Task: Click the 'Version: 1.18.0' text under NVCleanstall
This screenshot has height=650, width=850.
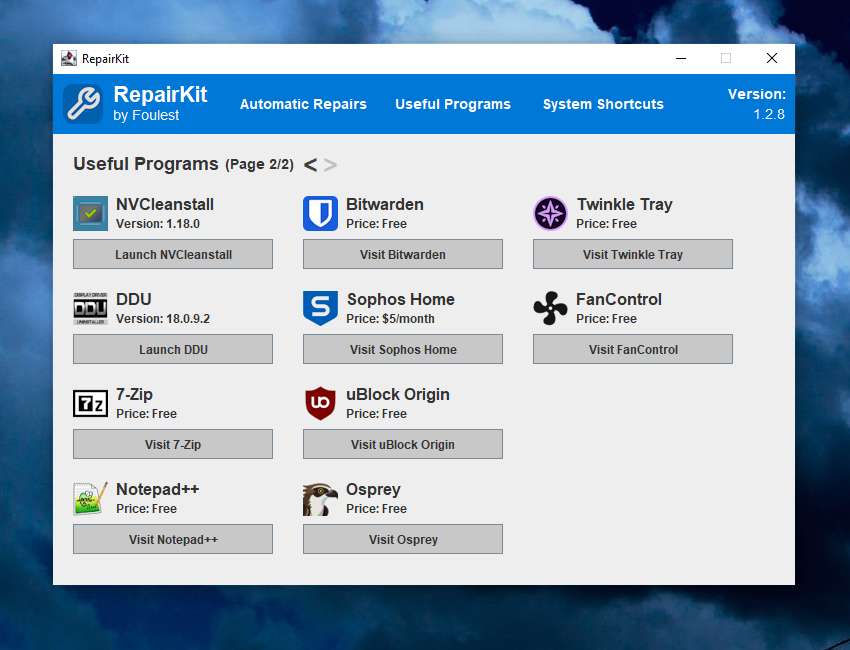Action: 158,224
